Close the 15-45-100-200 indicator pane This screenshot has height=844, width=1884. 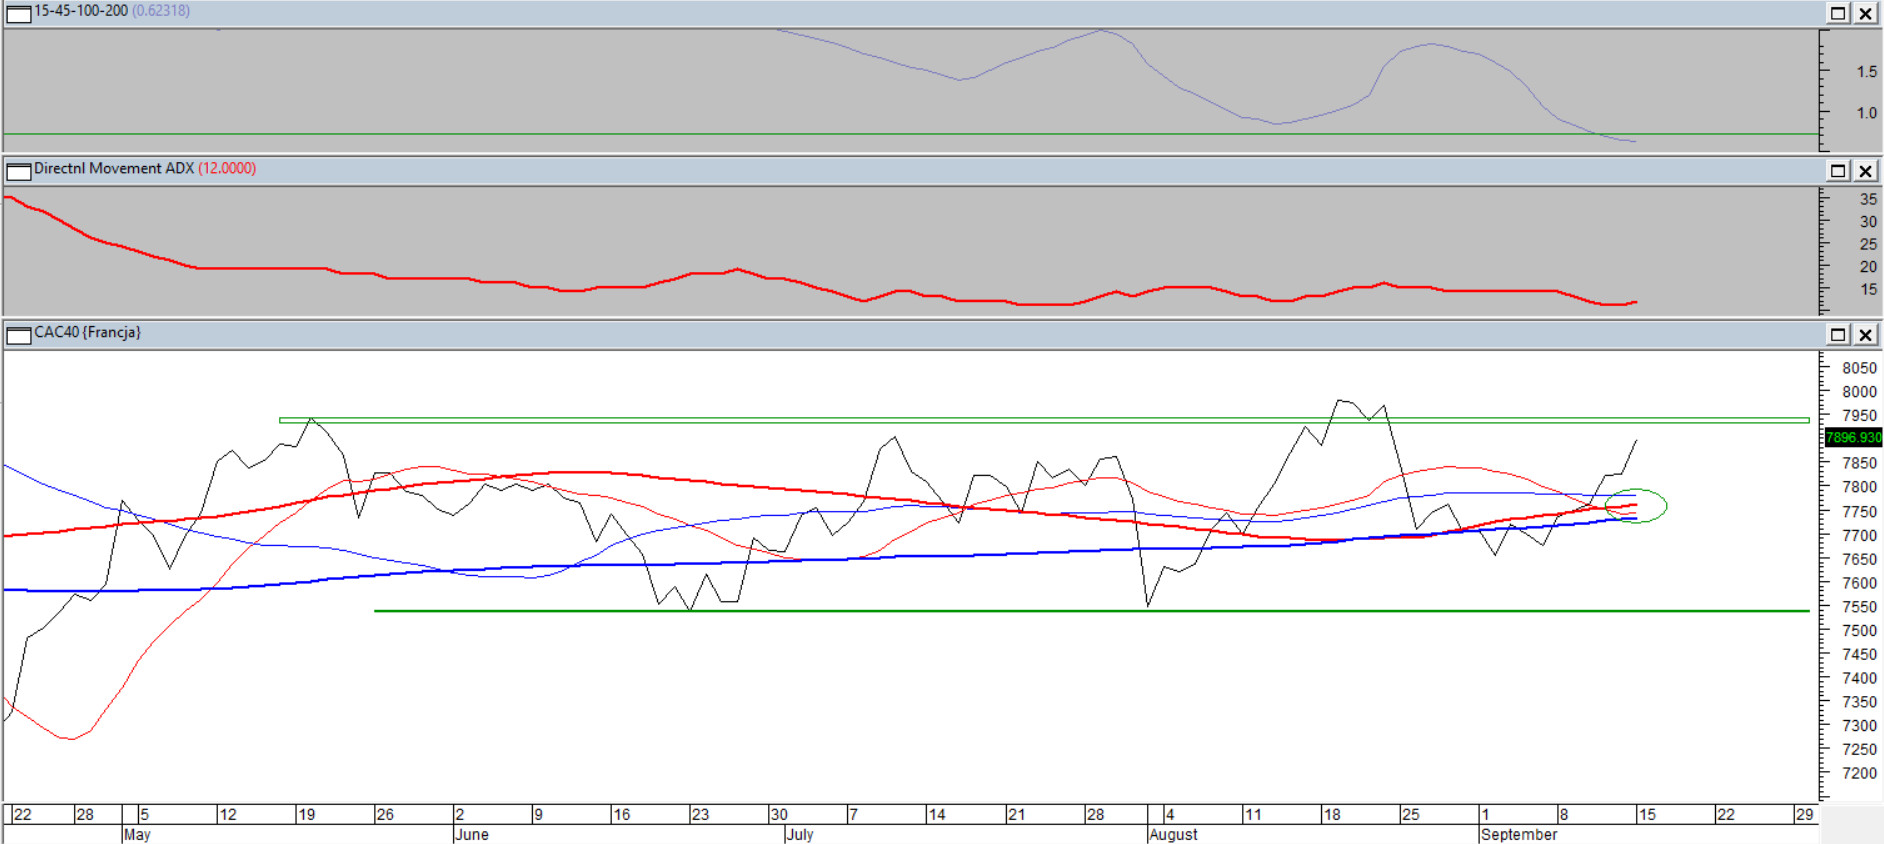point(1866,13)
